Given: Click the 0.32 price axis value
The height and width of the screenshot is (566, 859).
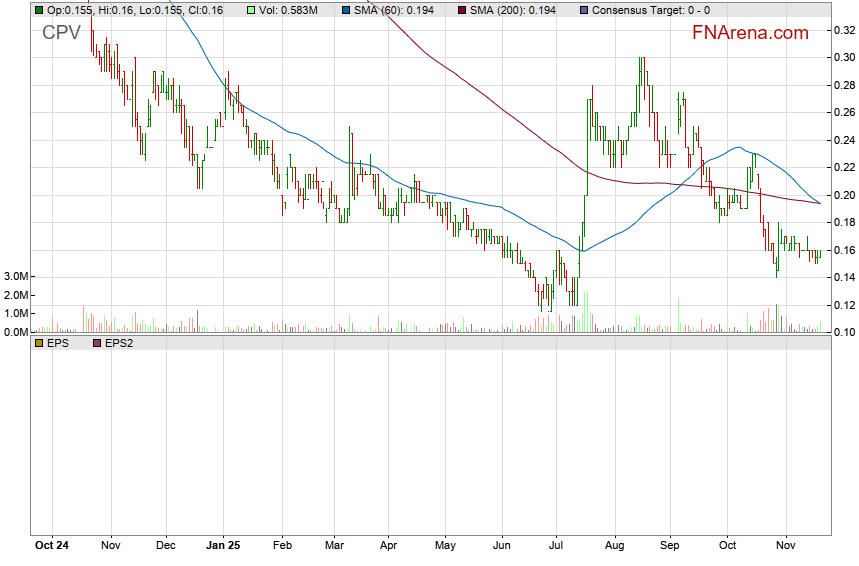Looking at the screenshot, I should tap(843, 31).
